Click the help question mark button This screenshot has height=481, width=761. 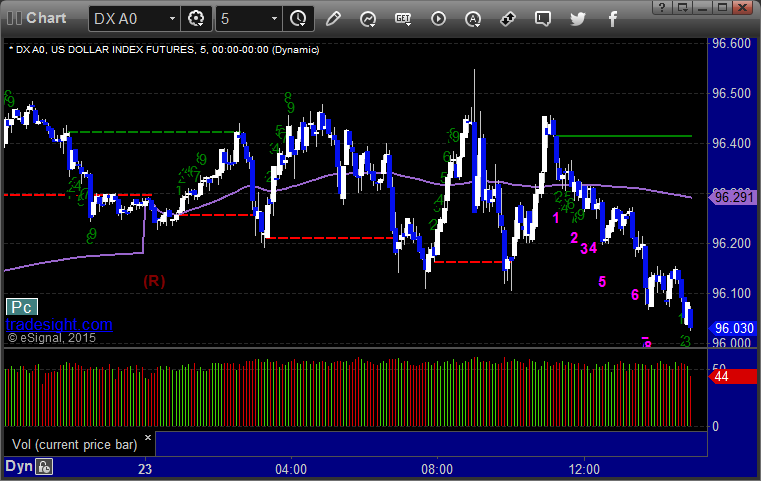(662, 7)
